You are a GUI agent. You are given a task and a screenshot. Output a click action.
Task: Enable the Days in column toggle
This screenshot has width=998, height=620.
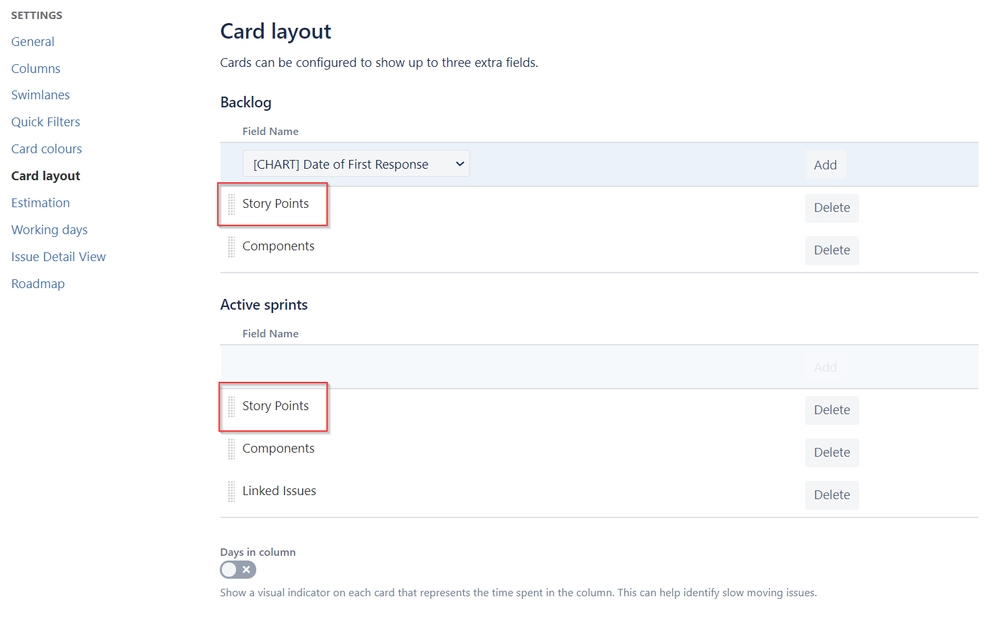237,568
